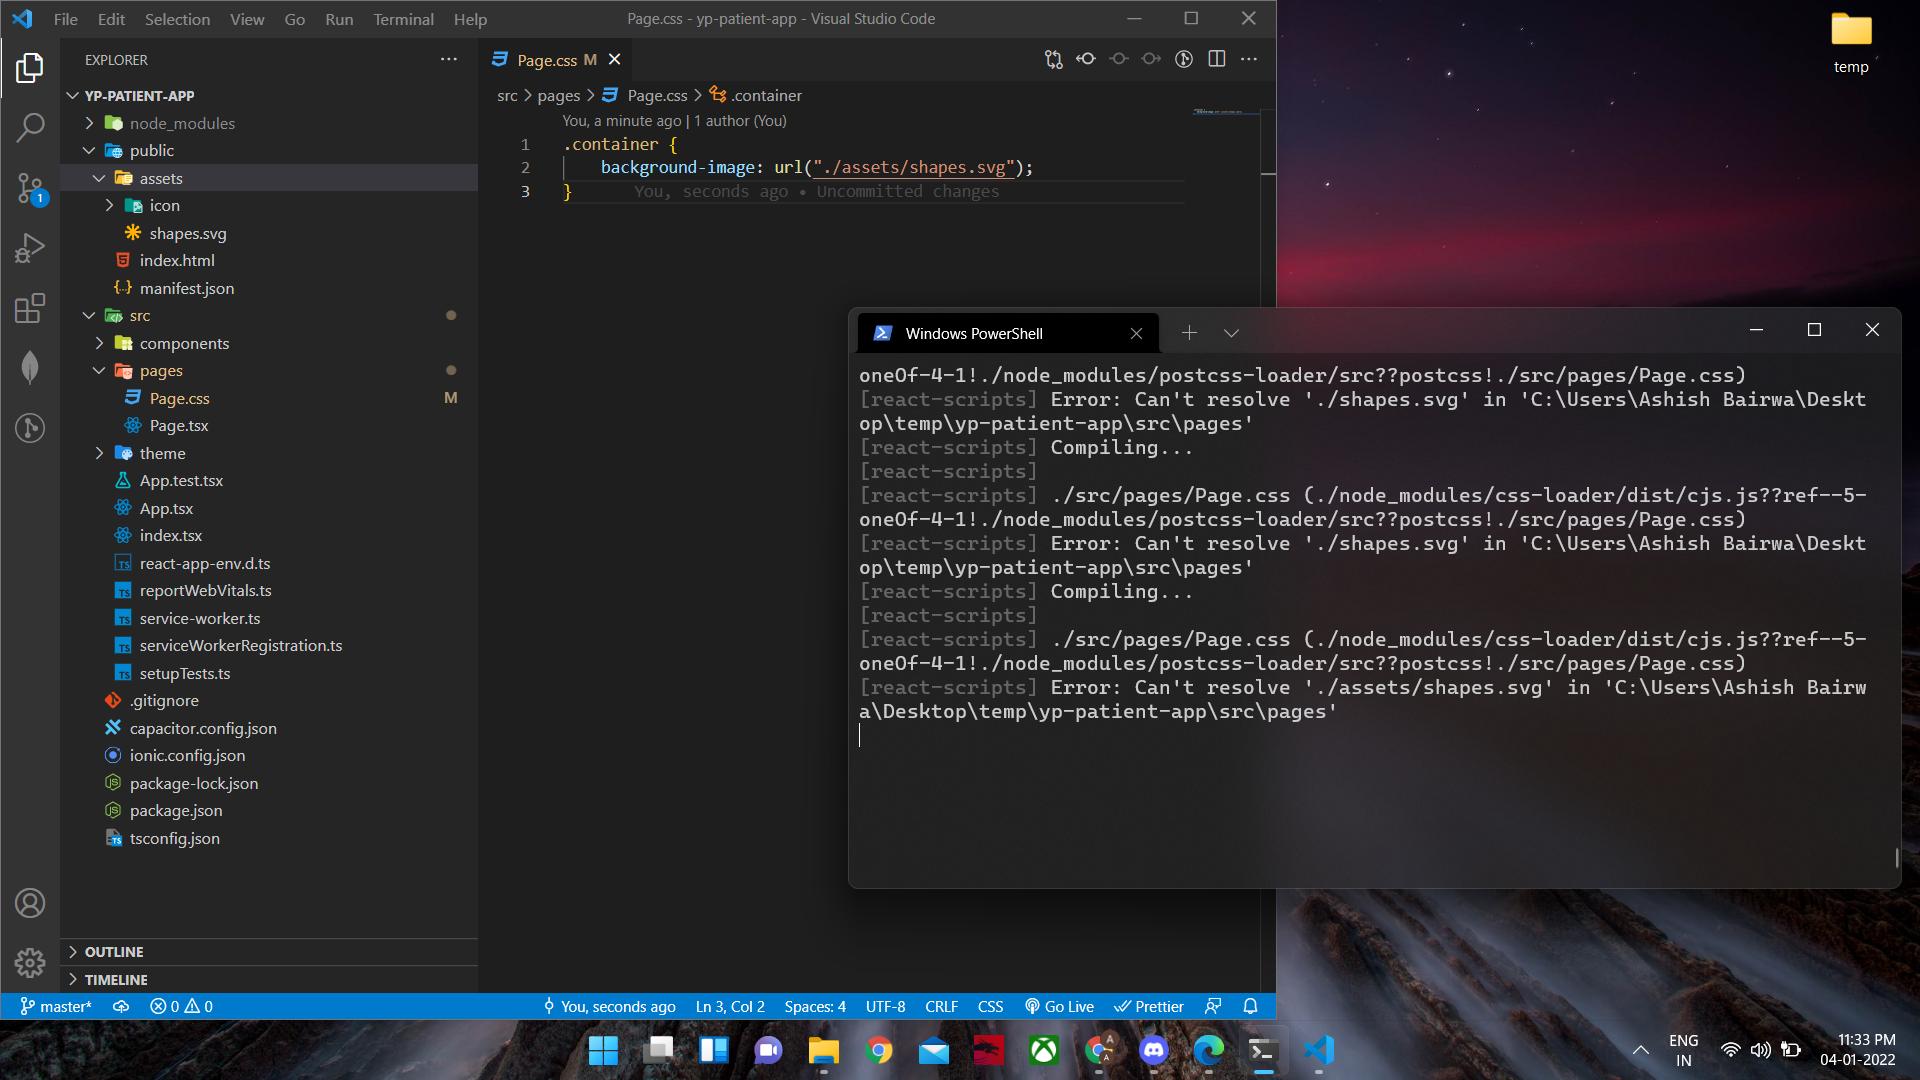Viewport: 1920px width, 1080px height.
Task: Click the synchronize changes cloud icon
Action: [121, 1006]
